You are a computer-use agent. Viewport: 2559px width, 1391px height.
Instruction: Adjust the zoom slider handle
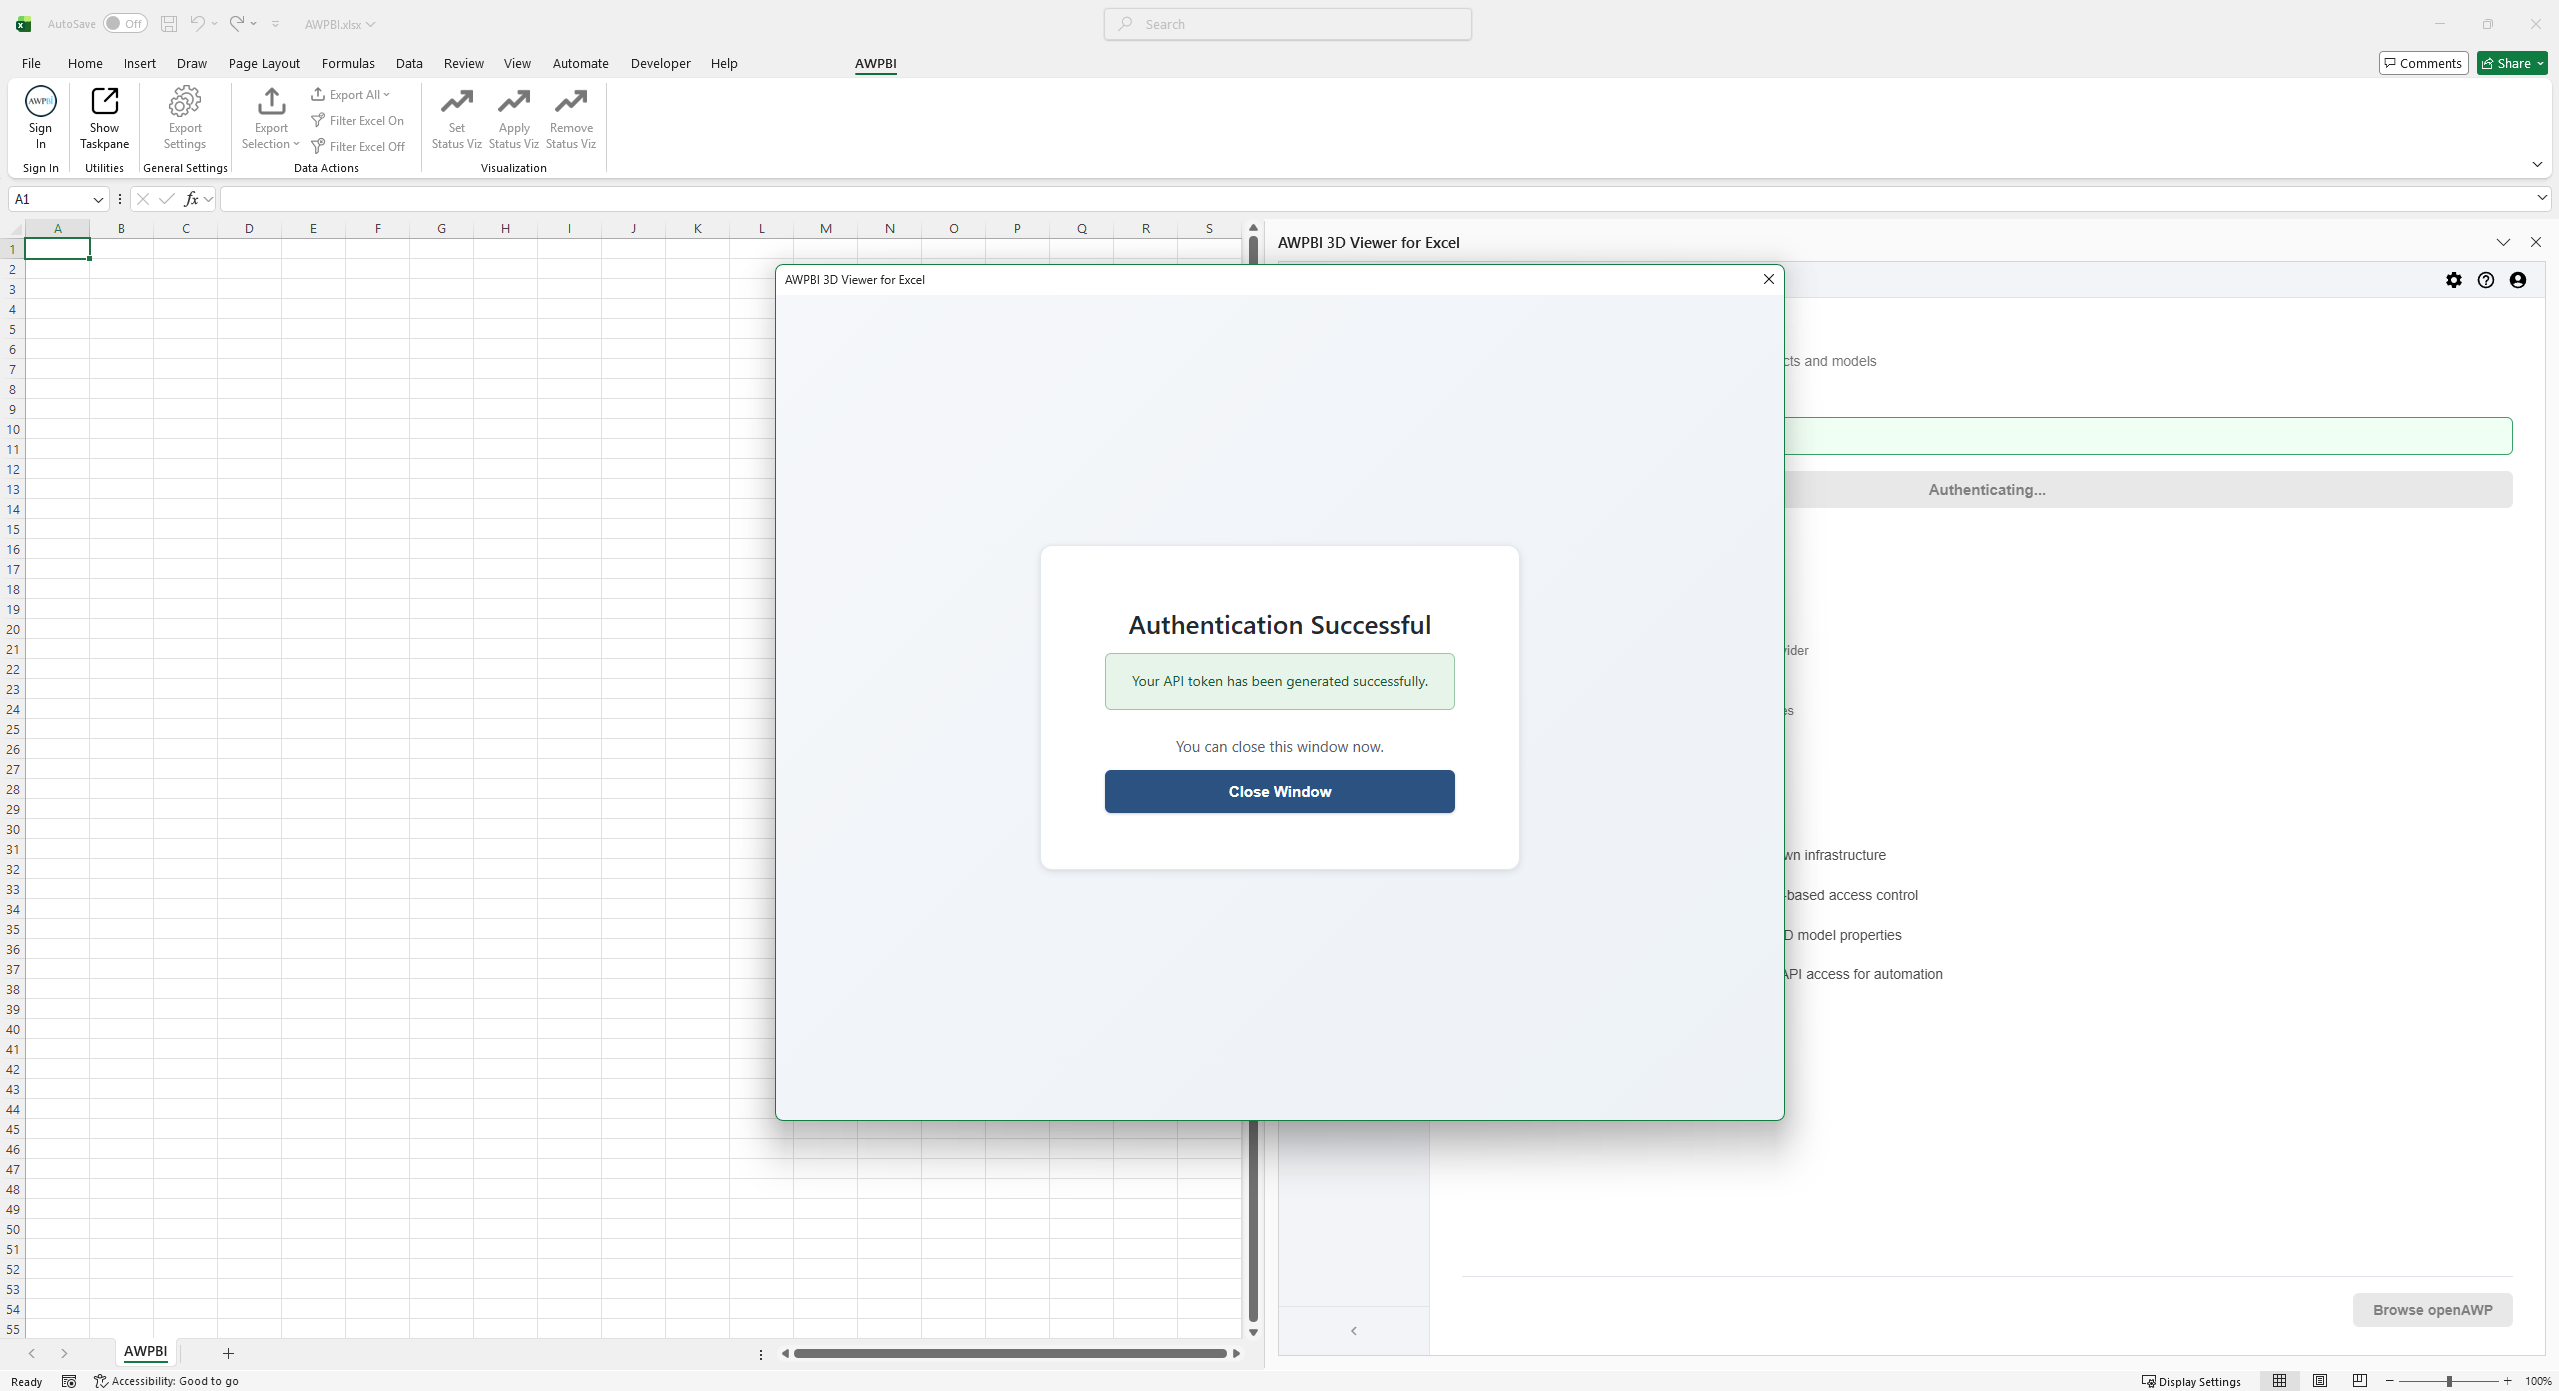point(2449,1381)
